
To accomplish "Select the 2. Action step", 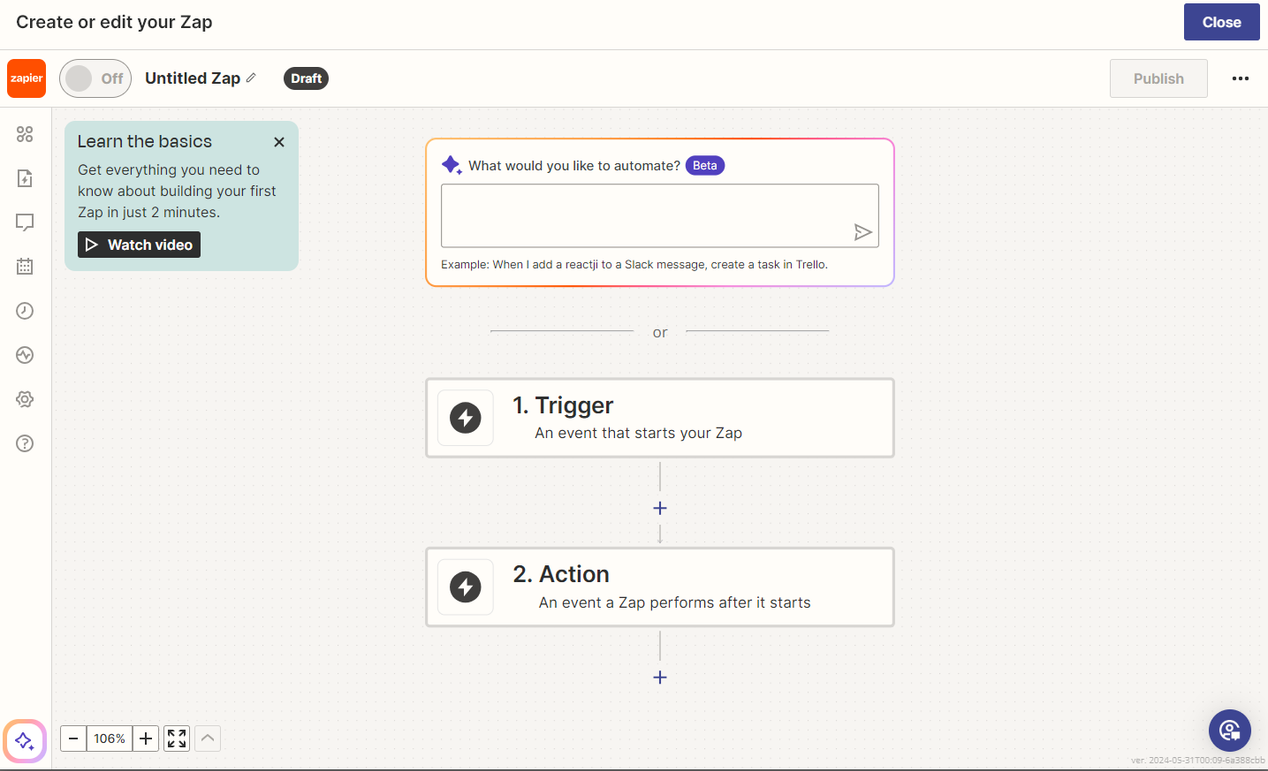I will (x=659, y=586).
